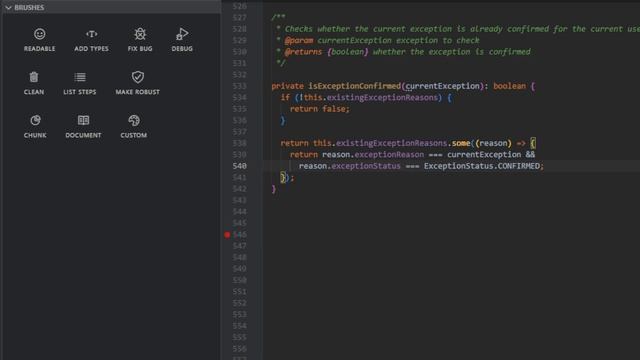Apply the Readable brush
Image resolution: width=640 pixels, height=360 pixels.
point(39,40)
